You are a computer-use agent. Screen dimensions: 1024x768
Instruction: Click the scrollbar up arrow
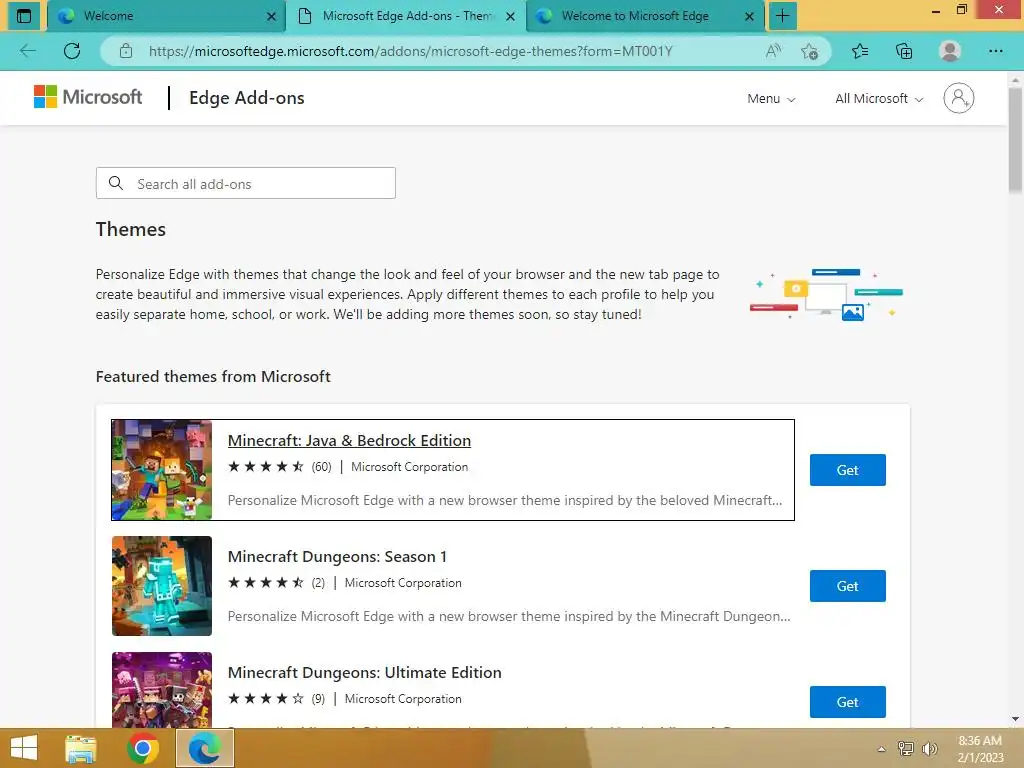1015,79
